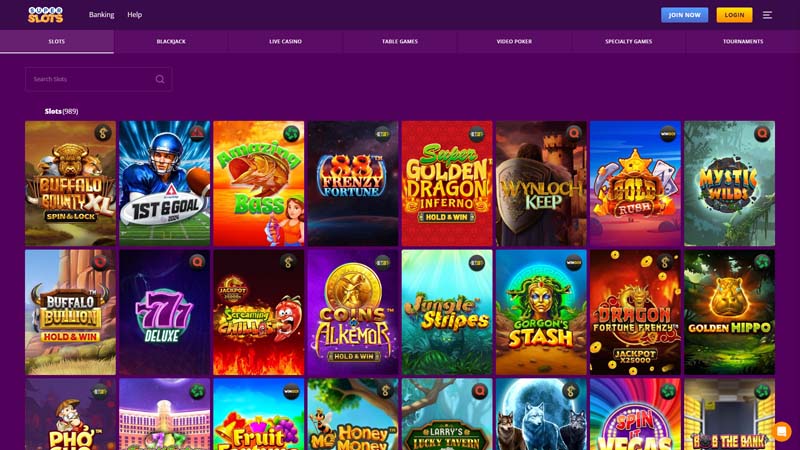Click provider badge on Honey Money

tap(385, 391)
